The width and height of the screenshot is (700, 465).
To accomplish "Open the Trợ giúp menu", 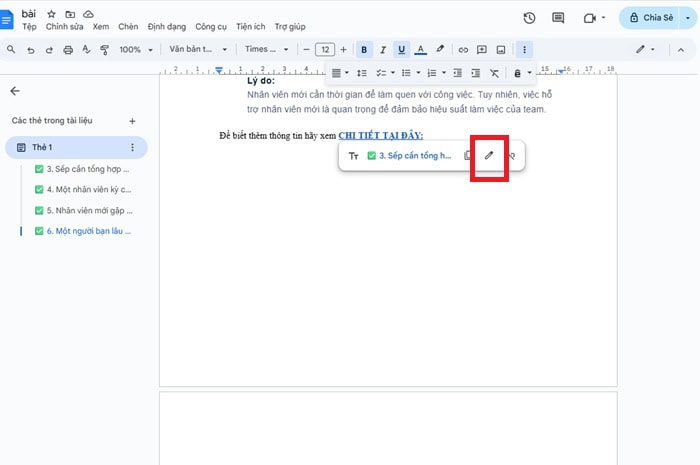I will point(290,27).
